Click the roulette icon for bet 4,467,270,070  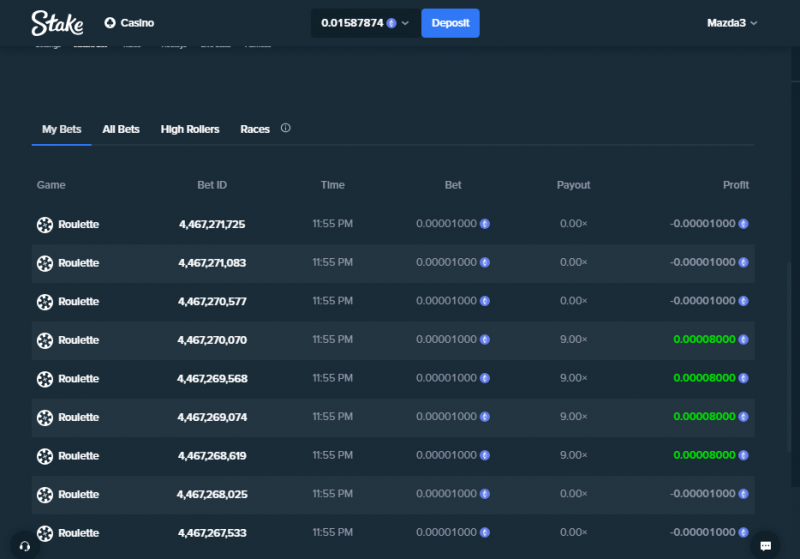pyautogui.click(x=45, y=340)
